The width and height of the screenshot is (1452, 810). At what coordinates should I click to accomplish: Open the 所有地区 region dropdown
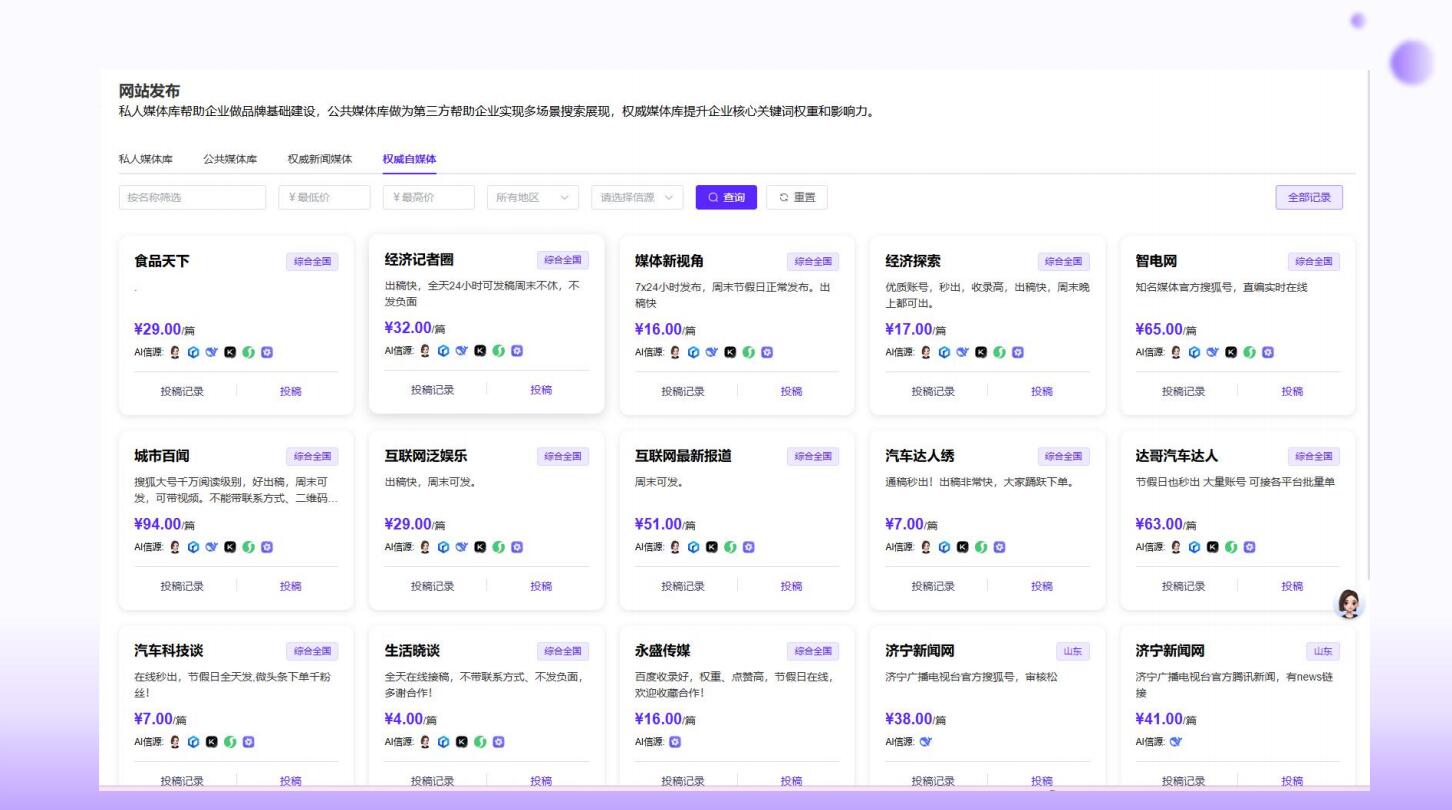click(x=532, y=197)
